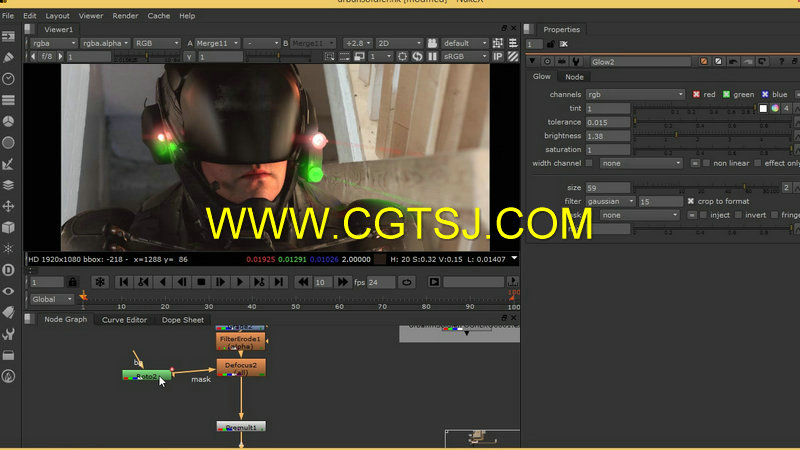Jump to the first frame

pos(123,282)
